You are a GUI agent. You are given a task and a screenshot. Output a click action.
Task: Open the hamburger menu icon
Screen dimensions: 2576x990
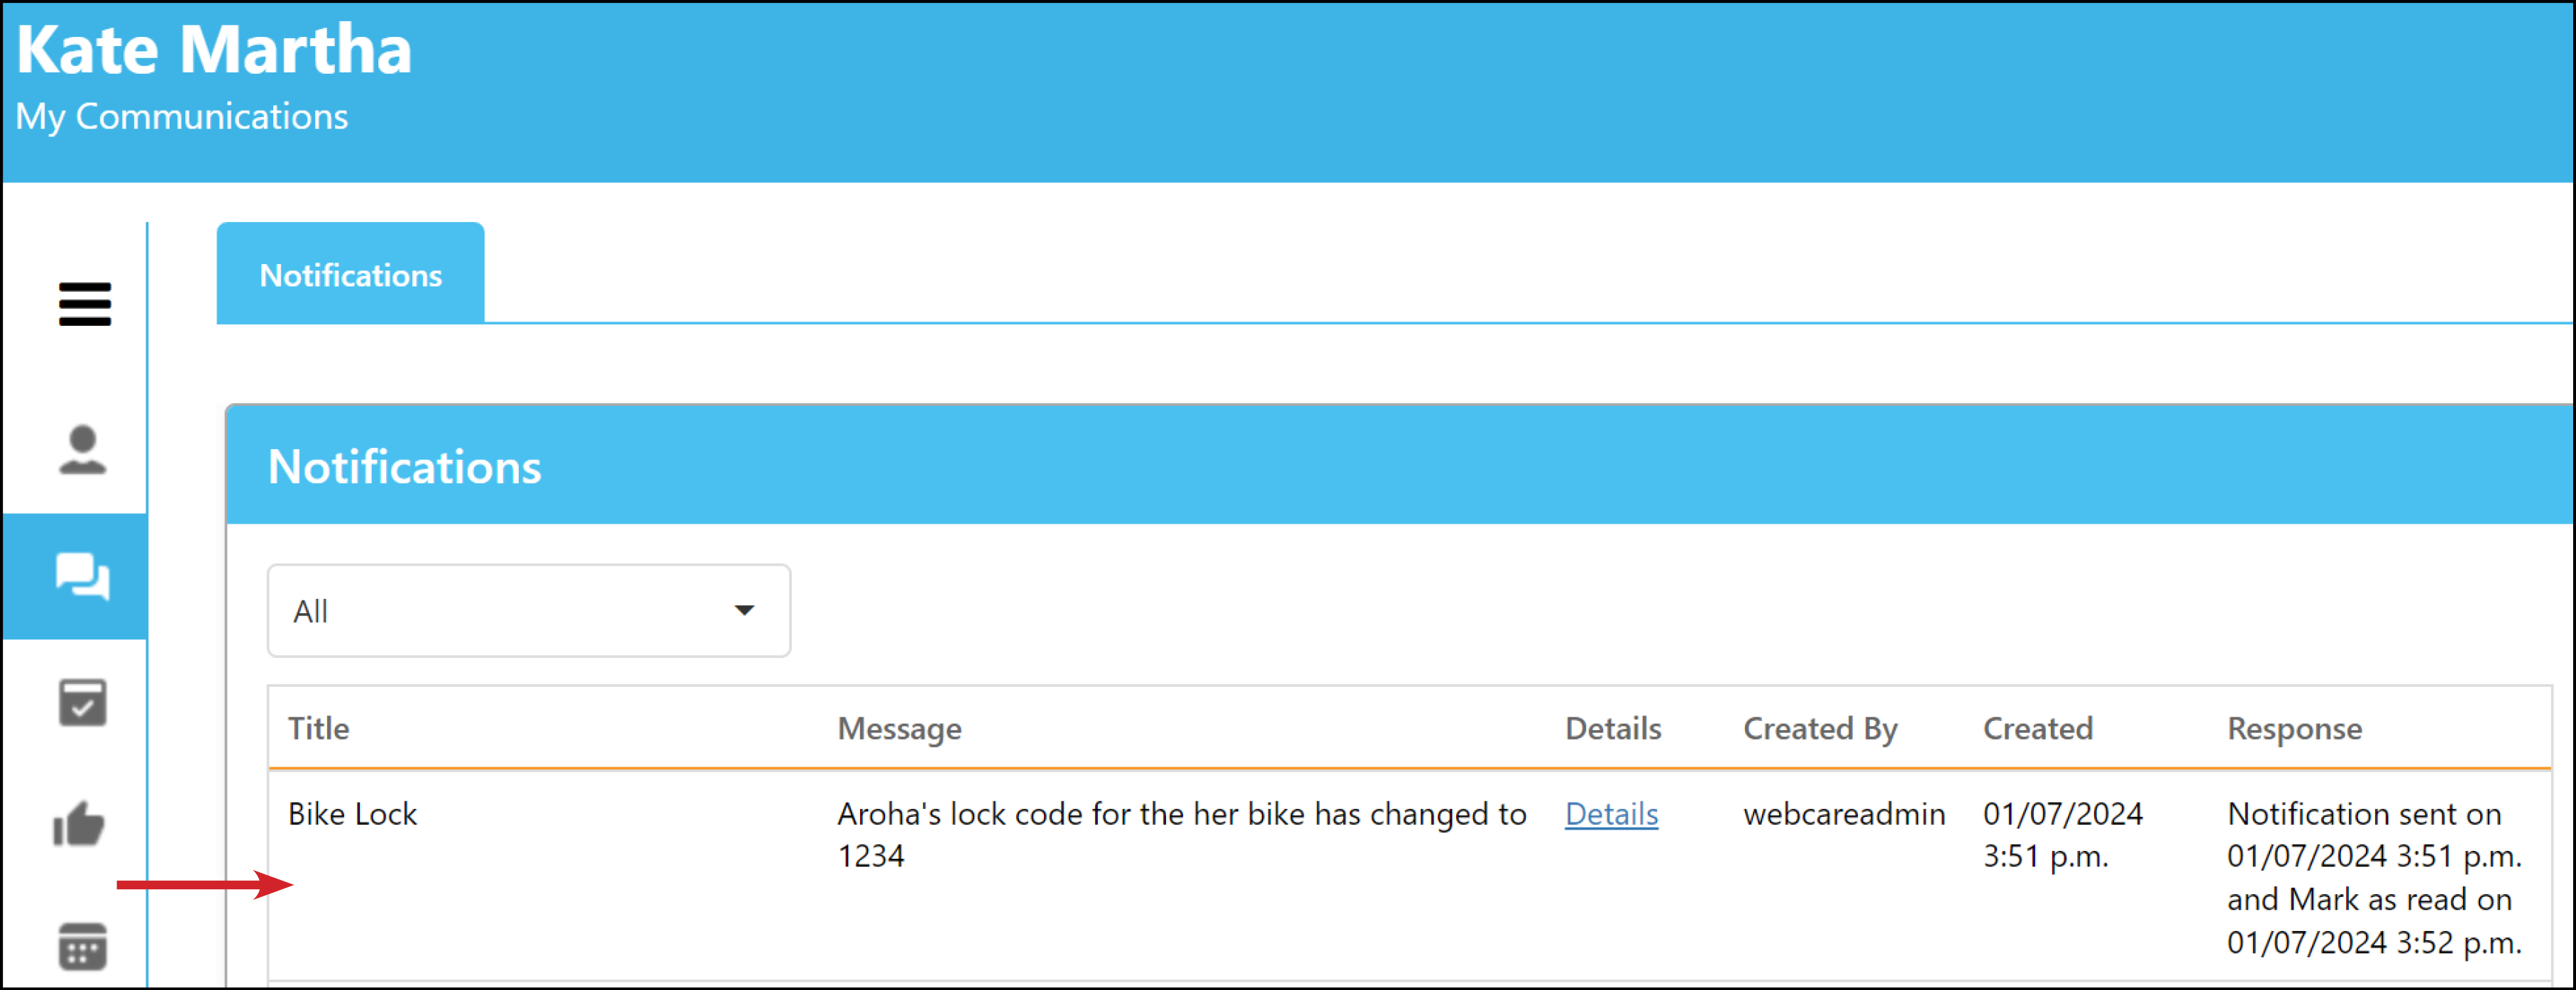[84, 304]
